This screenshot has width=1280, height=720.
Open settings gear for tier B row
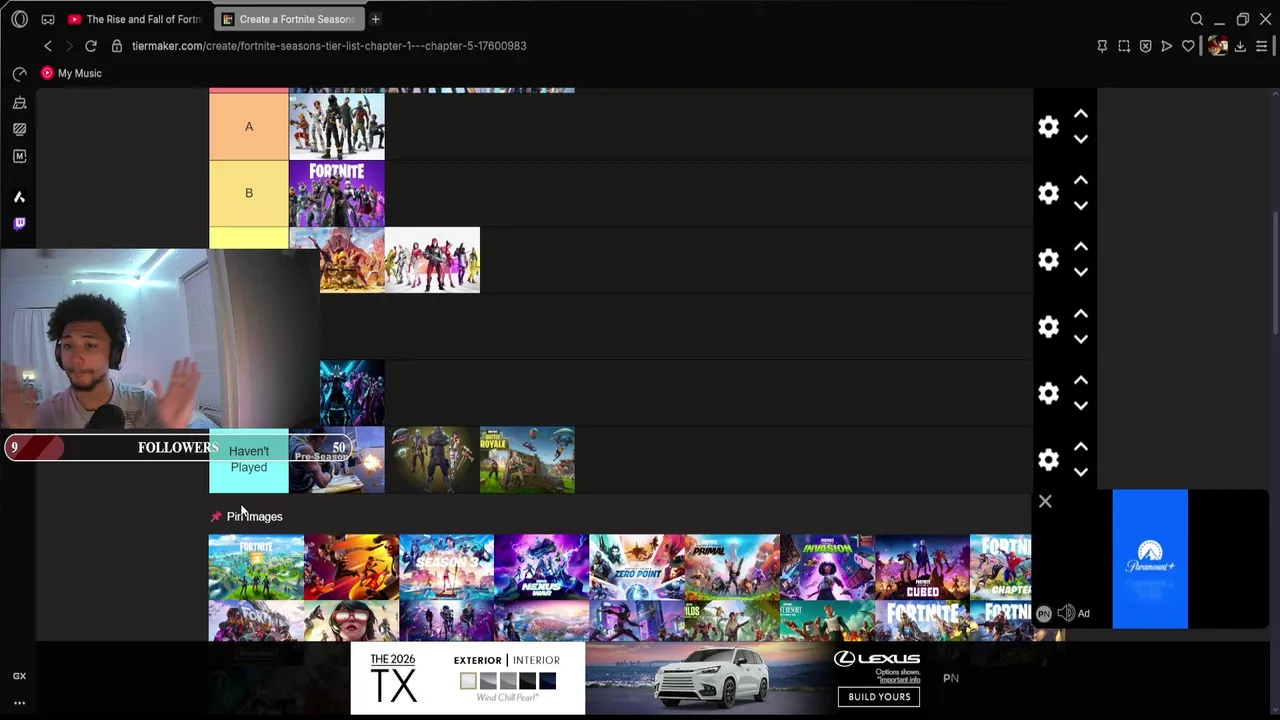click(1048, 193)
